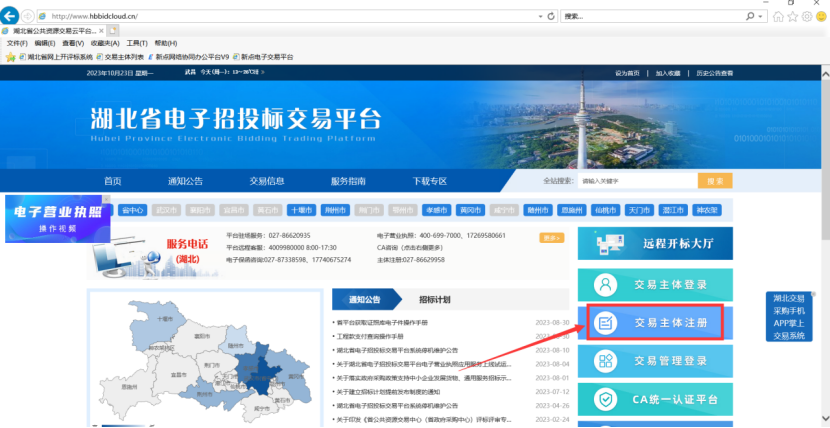The image size is (830, 428).
Task: Click the 交易主体注册 registration icon
Action: (x=605, y=323)
